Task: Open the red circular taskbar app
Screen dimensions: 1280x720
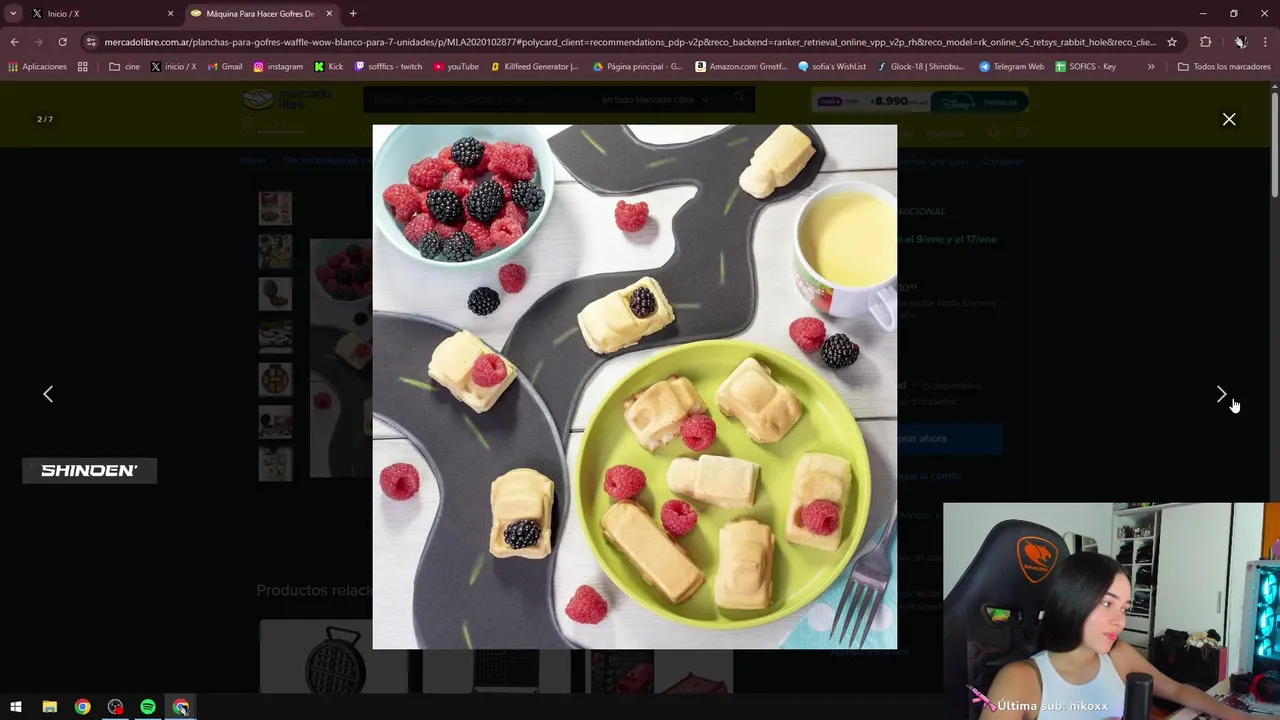Action: 115,707
